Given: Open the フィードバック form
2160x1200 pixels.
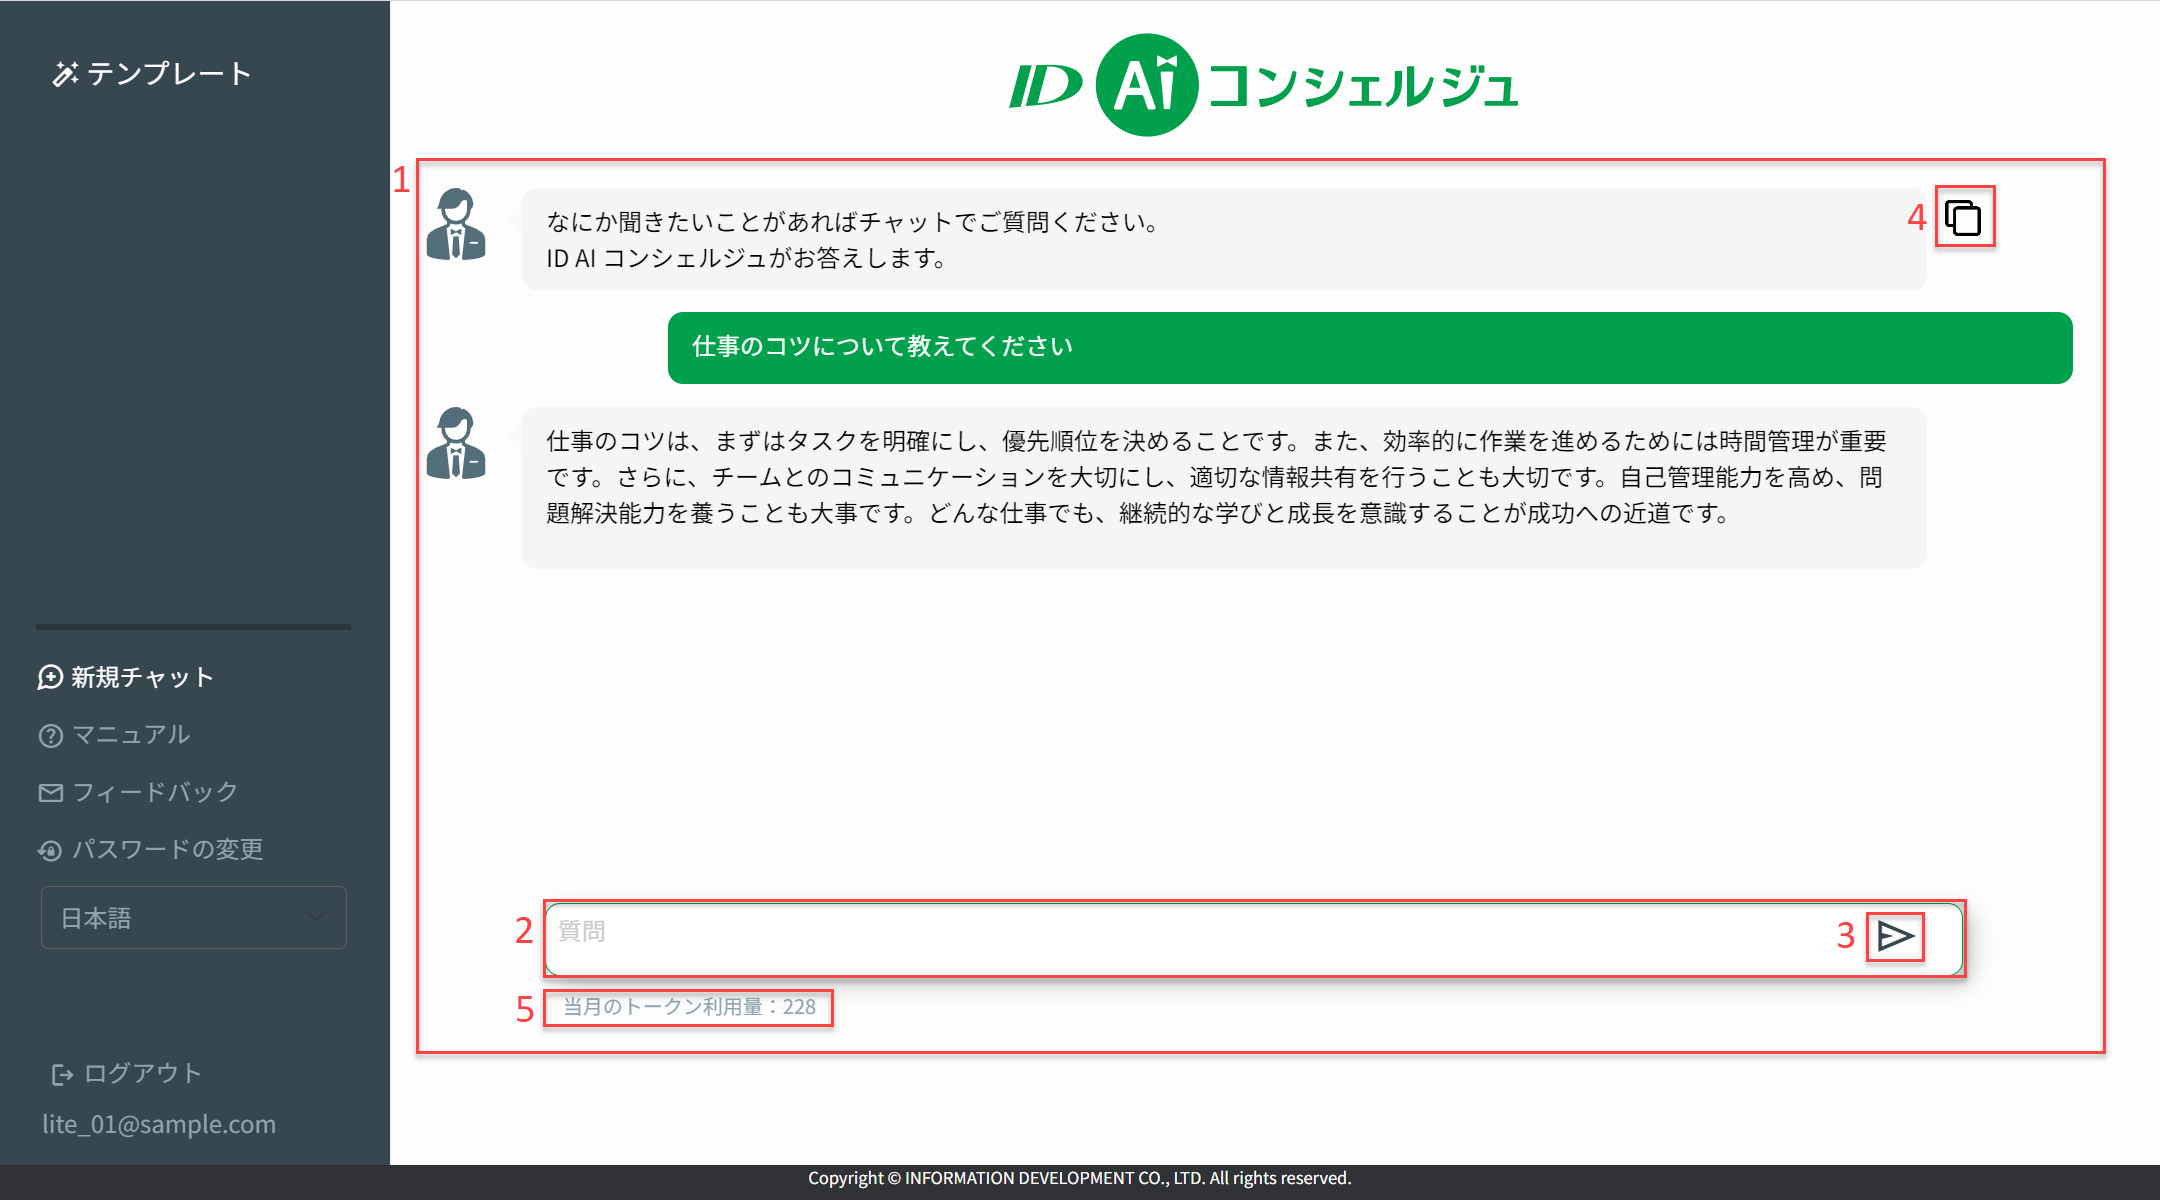Looking at the screenshot, I should click(x=138, y=792).
